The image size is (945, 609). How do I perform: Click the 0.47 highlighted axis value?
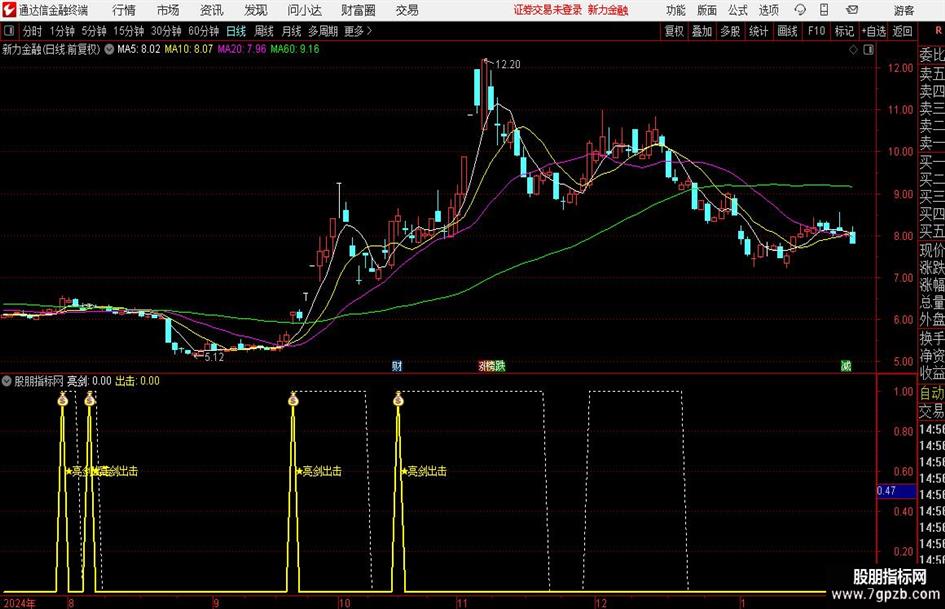(896, 491)
